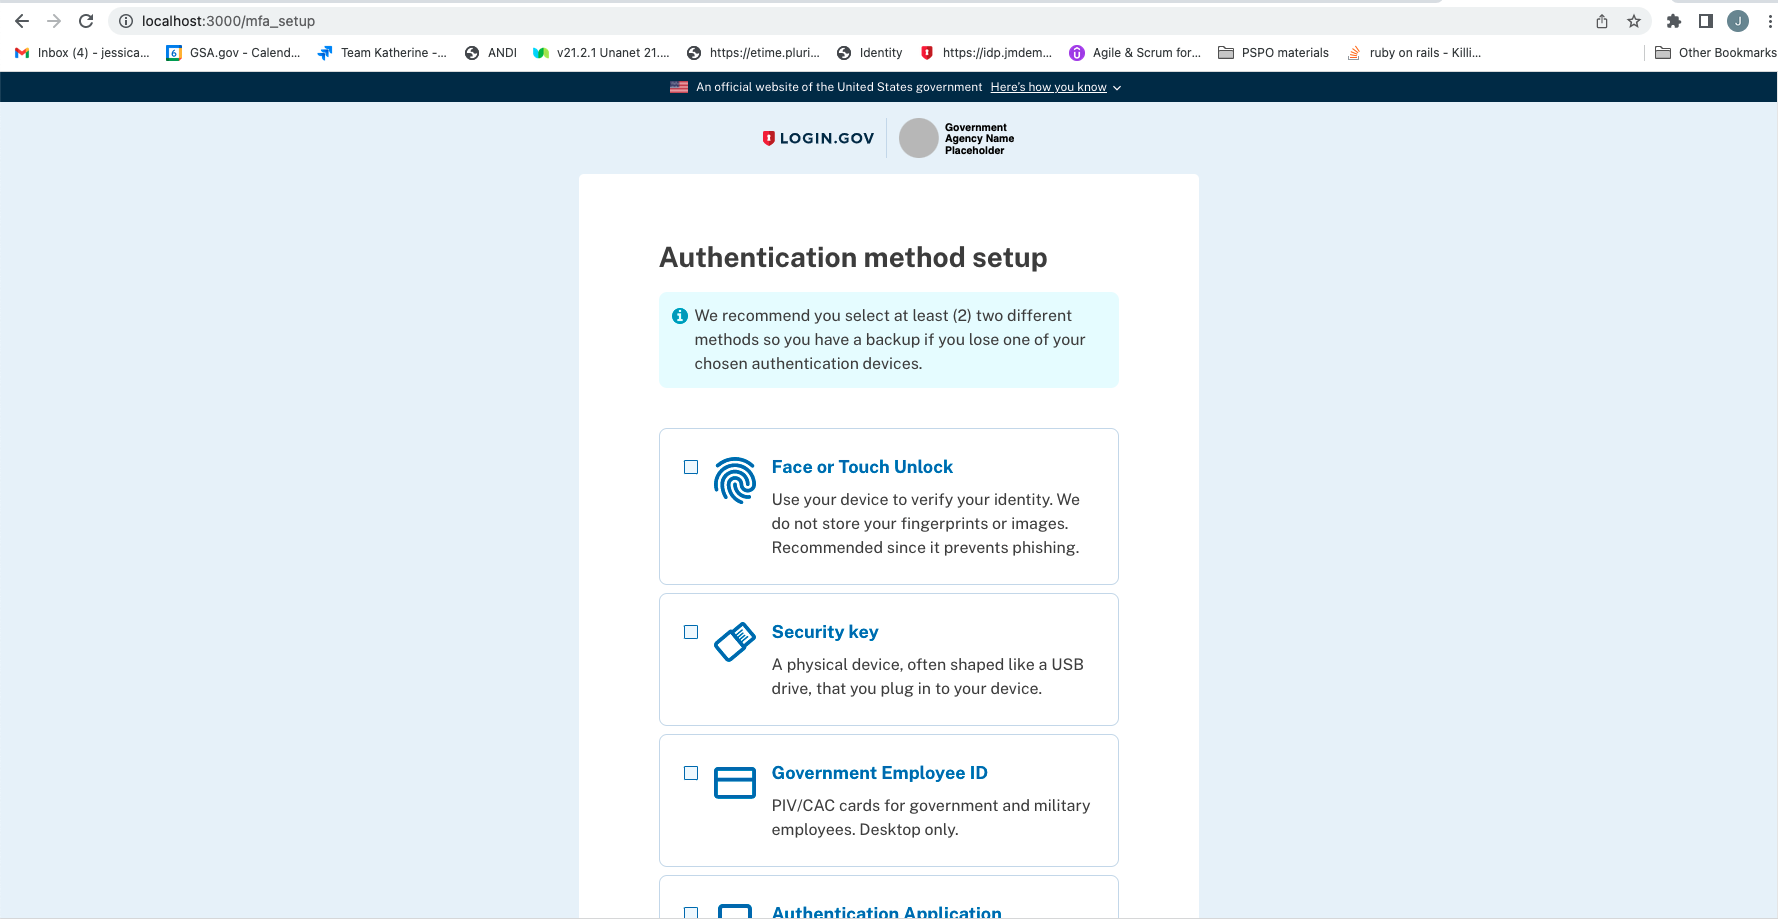This screenshot has height=920, width=1778.
Task: Click the PIV/CAC cards description text
Action: (x=931, y=818)
